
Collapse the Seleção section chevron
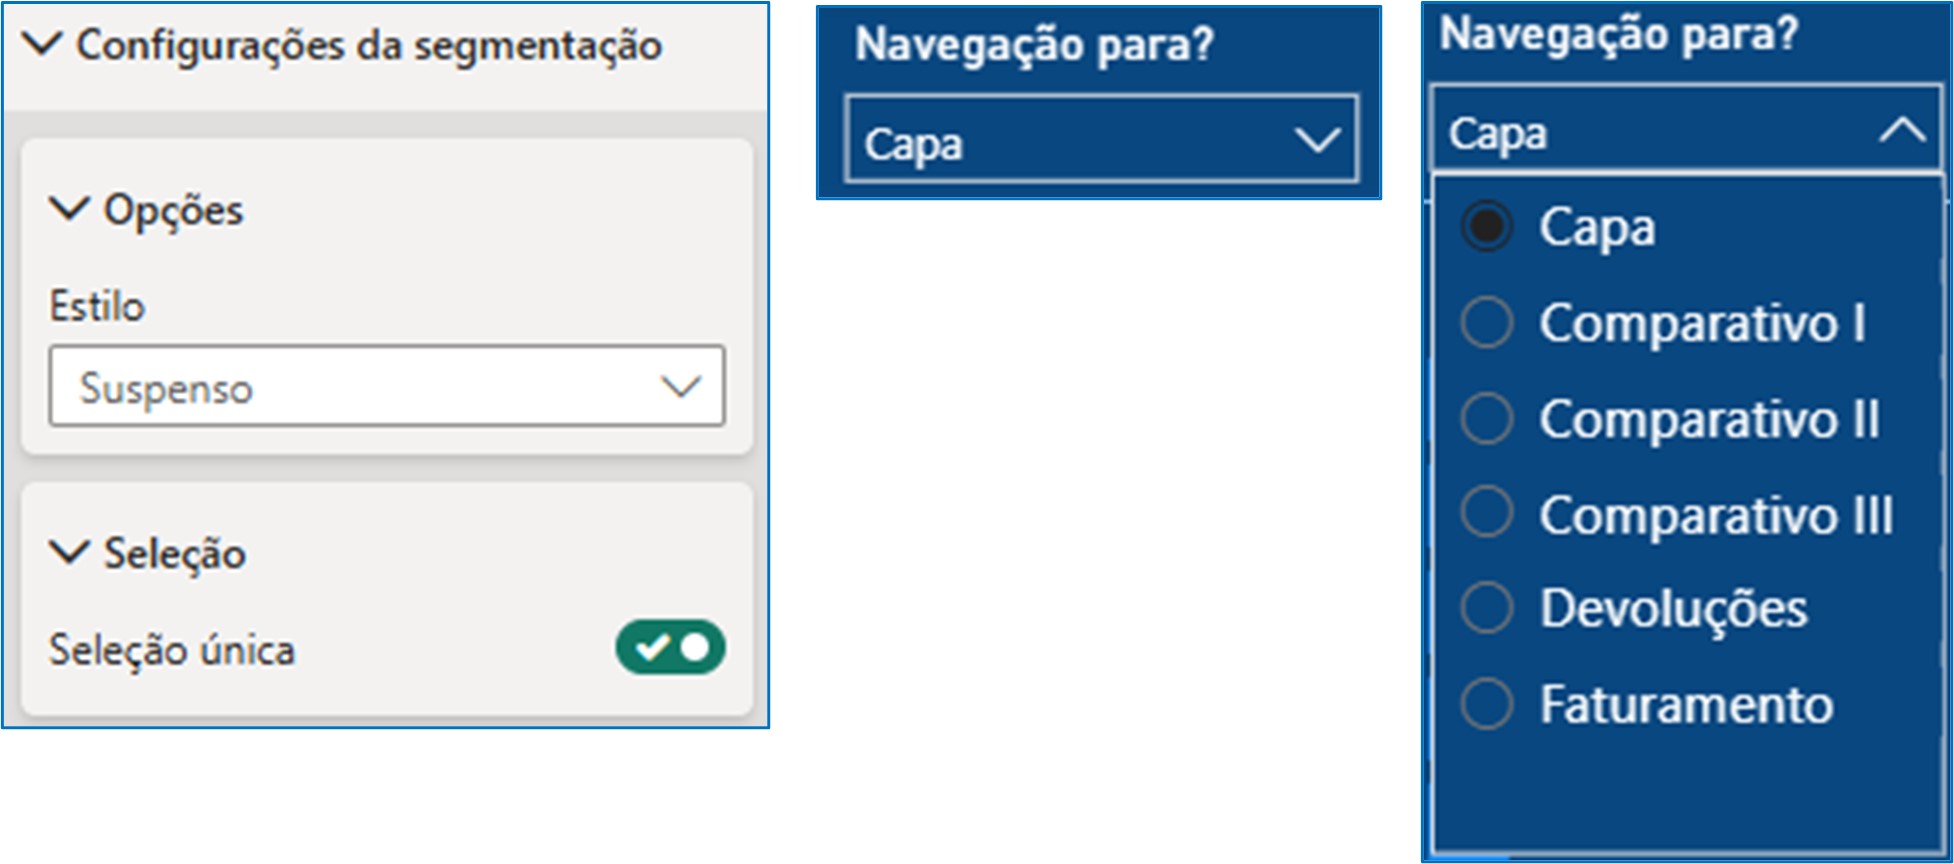(69, 552)
